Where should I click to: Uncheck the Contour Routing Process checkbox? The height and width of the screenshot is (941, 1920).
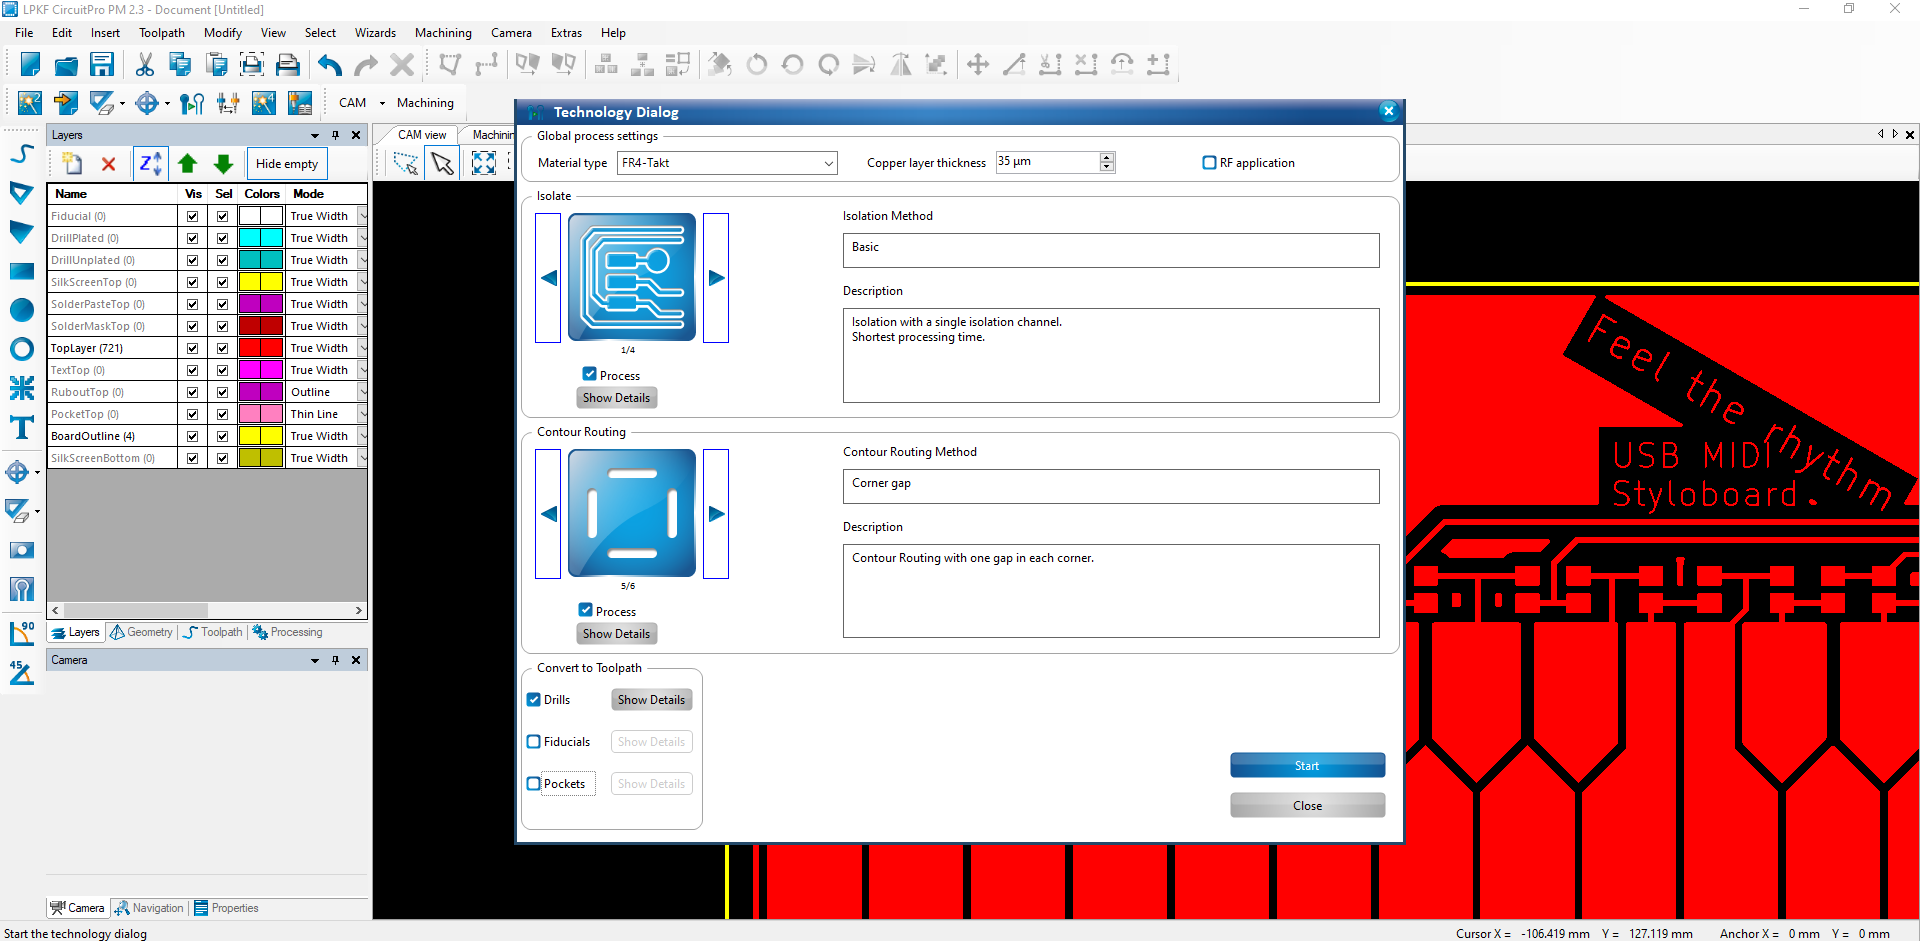[x=586, y=610]
